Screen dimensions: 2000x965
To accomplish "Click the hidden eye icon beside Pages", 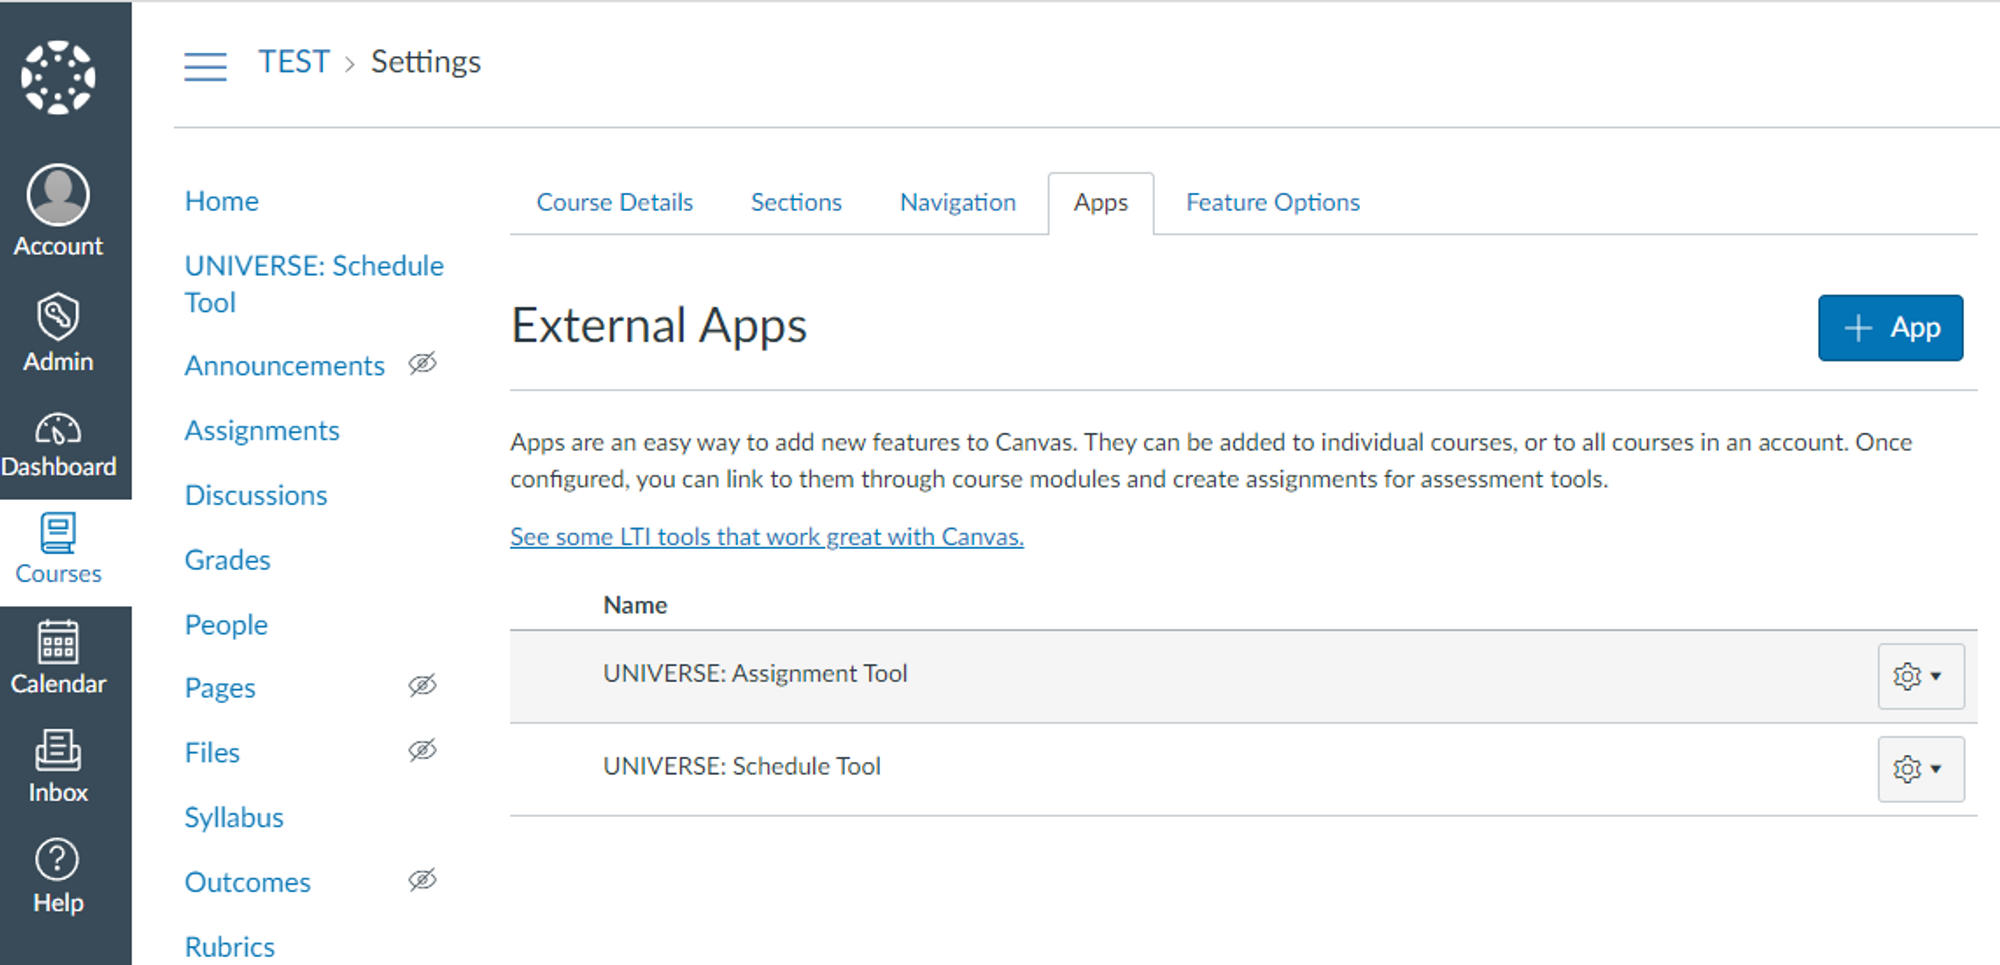I will point(423,685).
